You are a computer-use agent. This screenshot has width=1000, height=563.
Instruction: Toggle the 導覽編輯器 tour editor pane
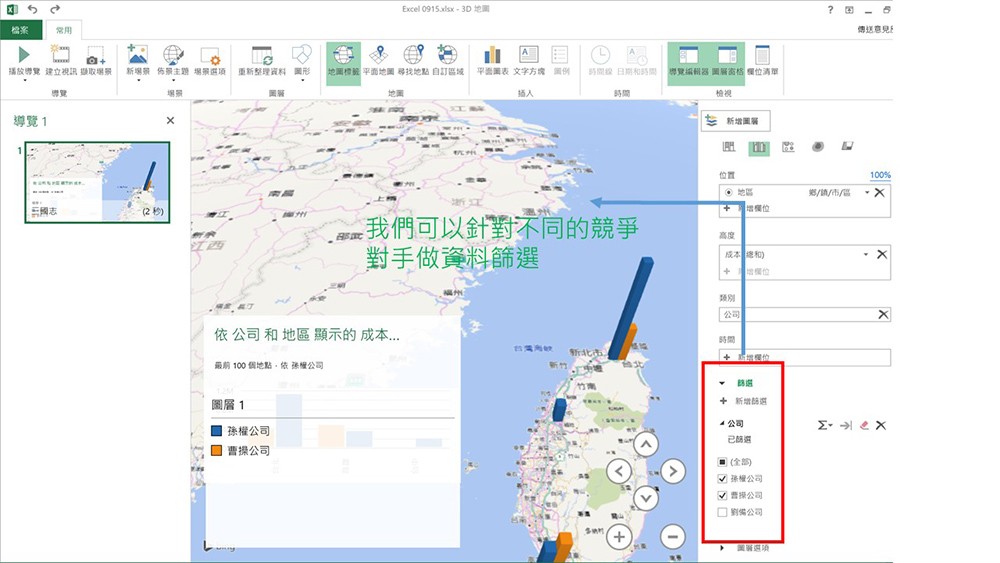[688, 62]
